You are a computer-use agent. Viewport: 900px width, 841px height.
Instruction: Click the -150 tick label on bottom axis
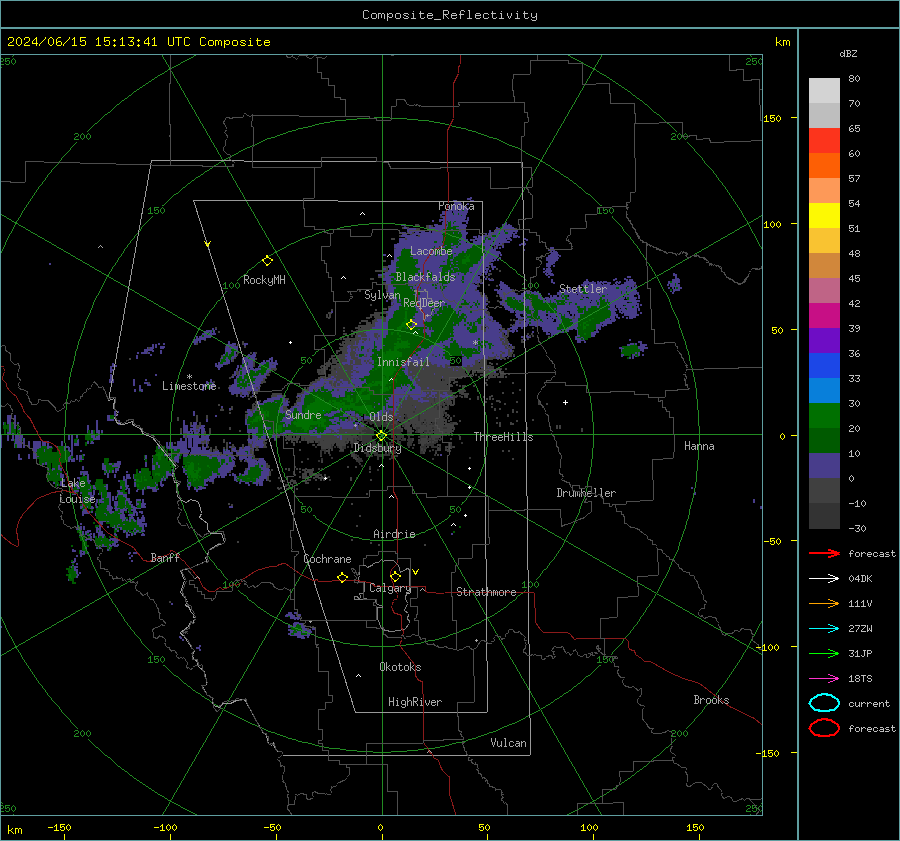(59, 827)
